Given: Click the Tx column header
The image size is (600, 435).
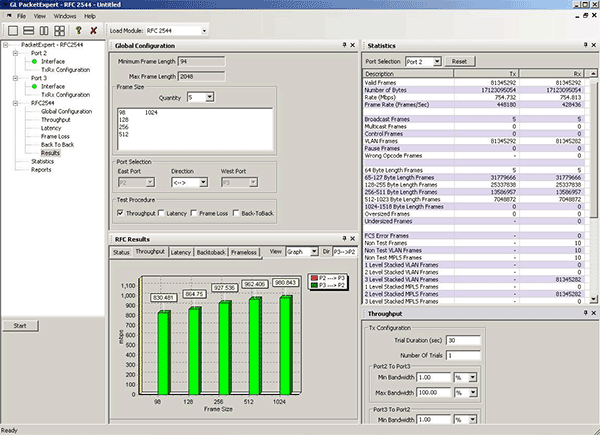Looking at the screenshot, I should tap(486, 73).
